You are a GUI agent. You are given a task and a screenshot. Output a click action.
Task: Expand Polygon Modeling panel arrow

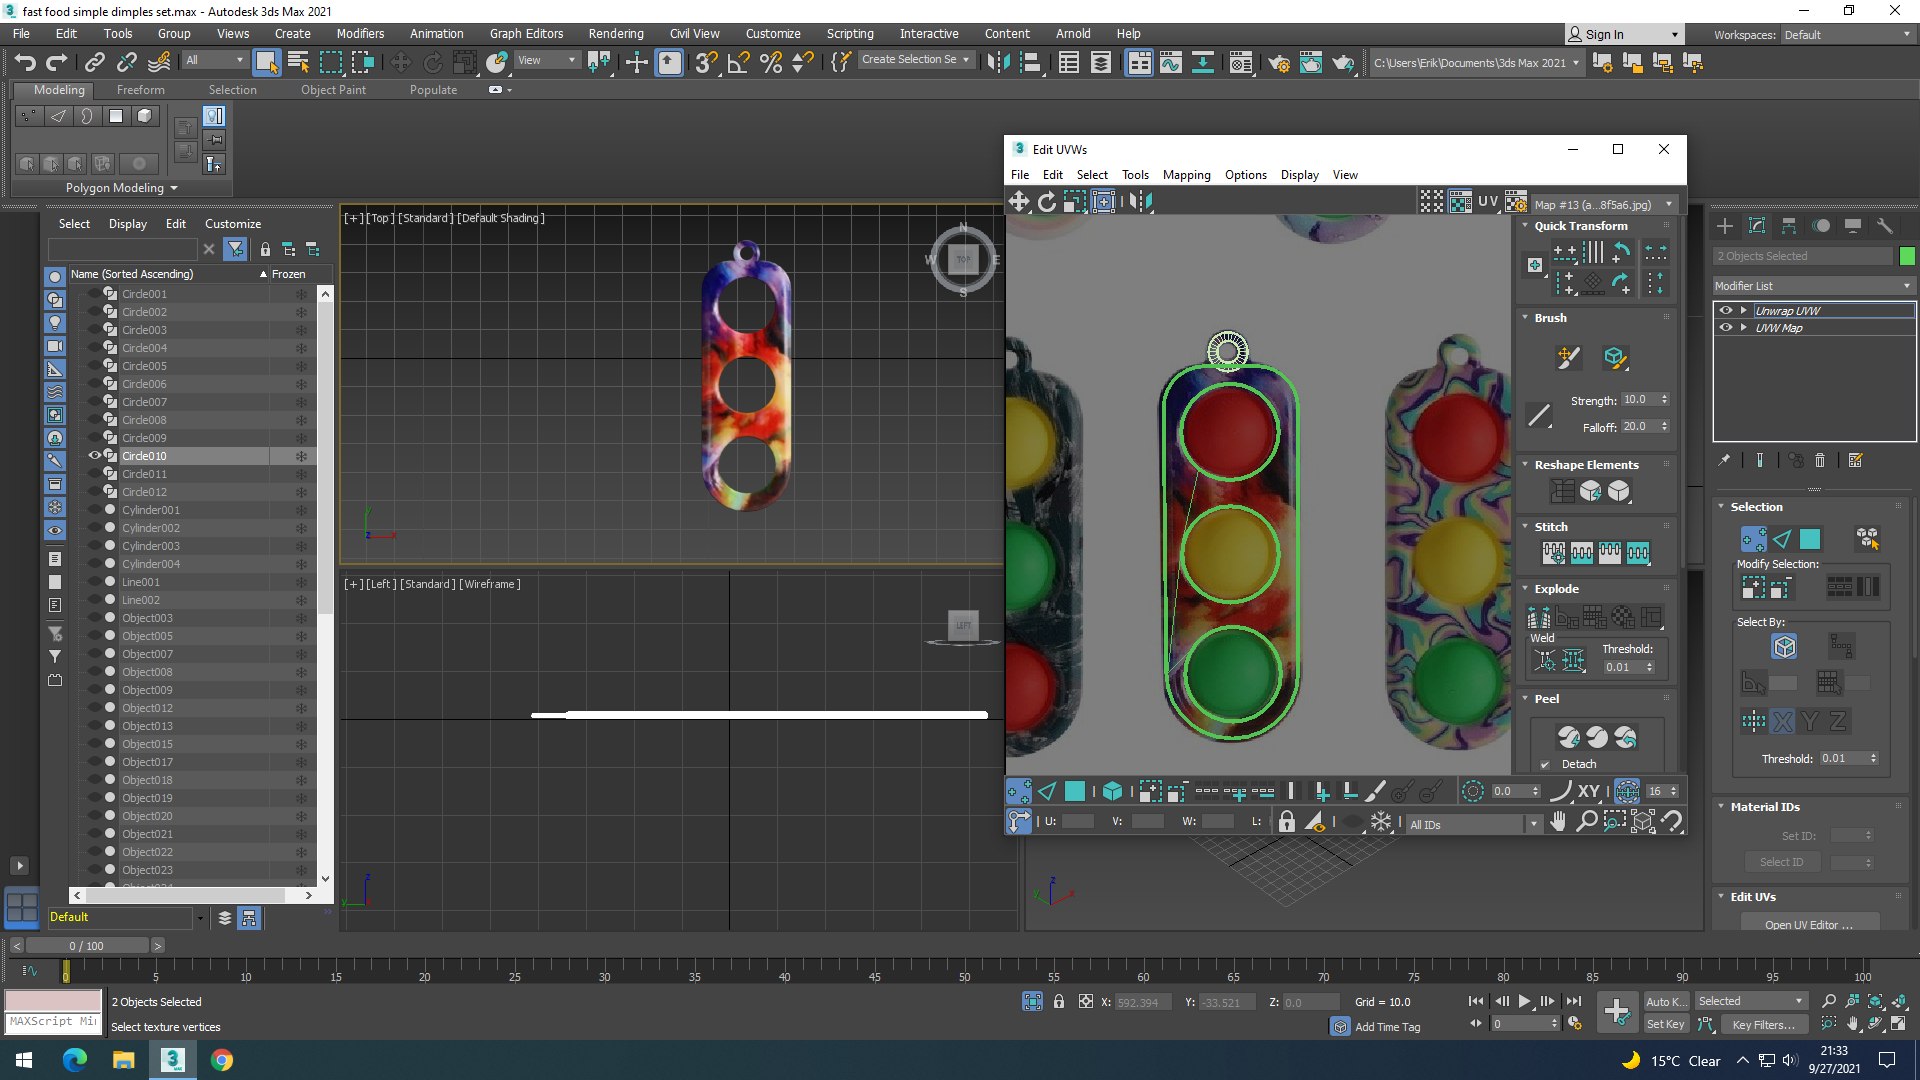(174, 188)
